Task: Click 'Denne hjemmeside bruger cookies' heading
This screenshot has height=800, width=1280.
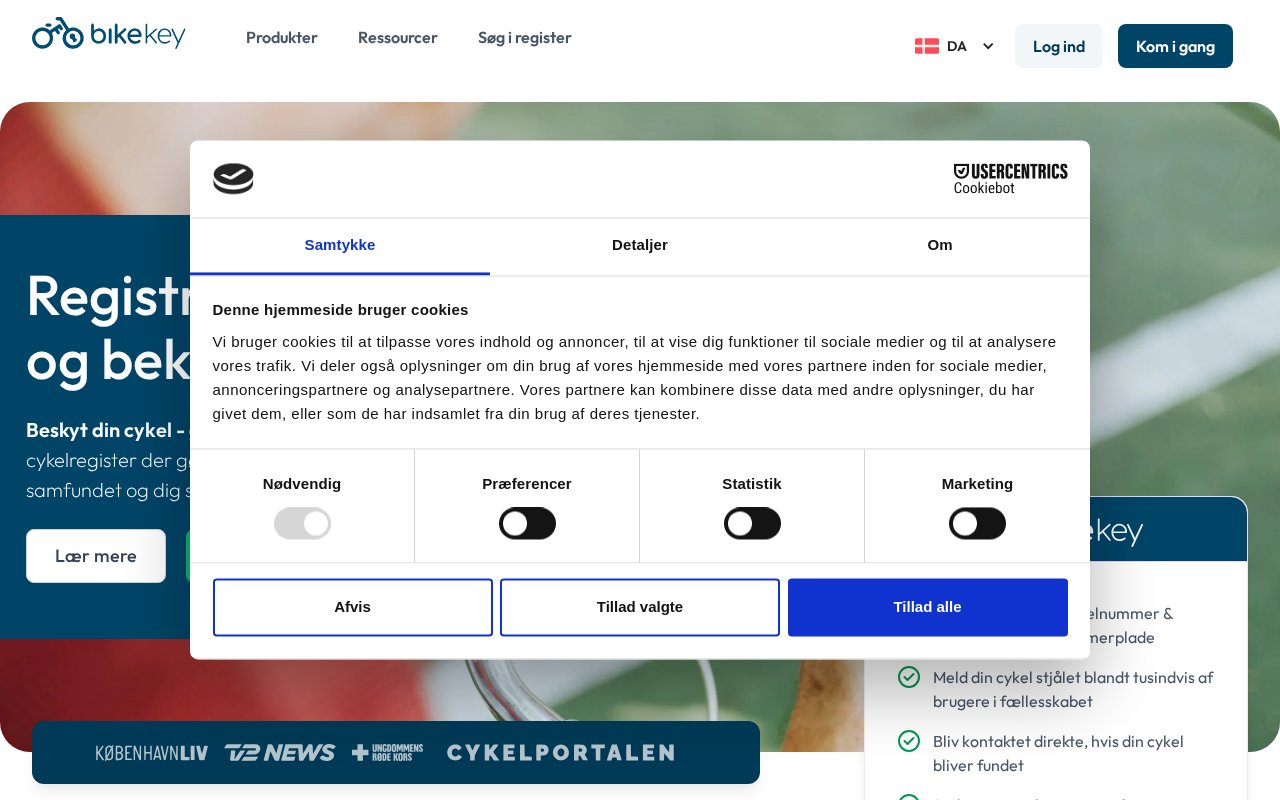Action: pyautogui.click(x=341, y=310)
